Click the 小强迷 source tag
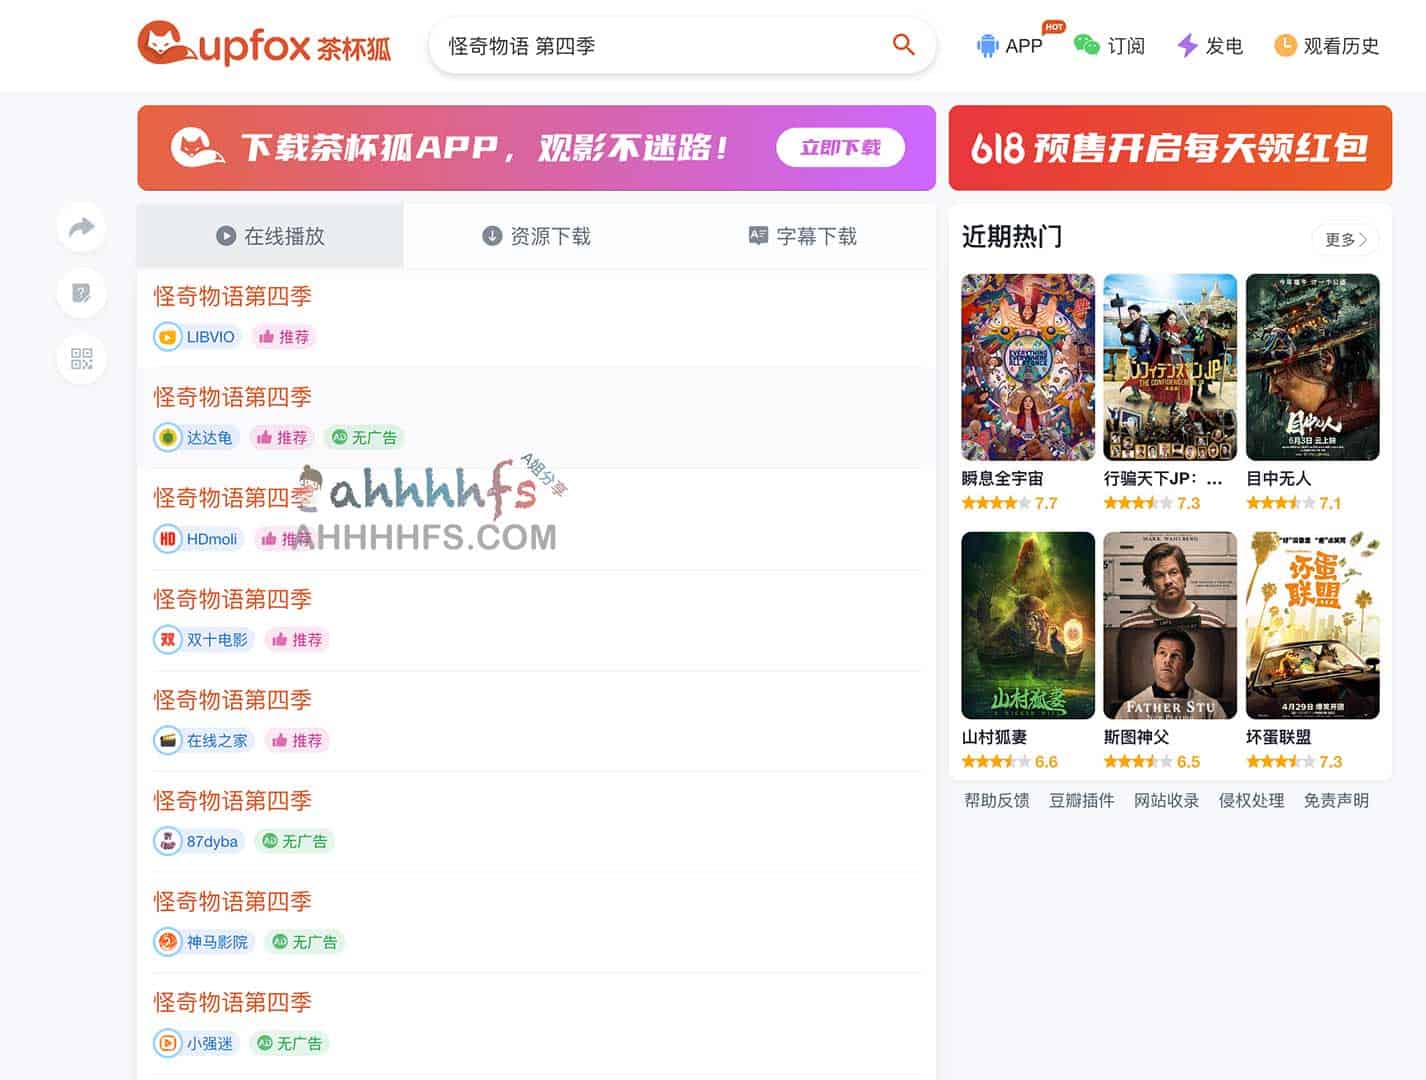 tap(196, 1043)
